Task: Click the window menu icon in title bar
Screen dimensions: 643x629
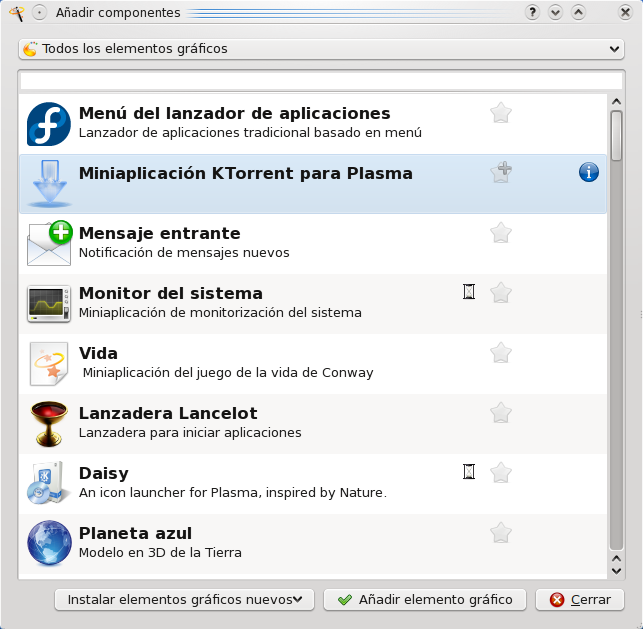Action: tap(17, 13)
